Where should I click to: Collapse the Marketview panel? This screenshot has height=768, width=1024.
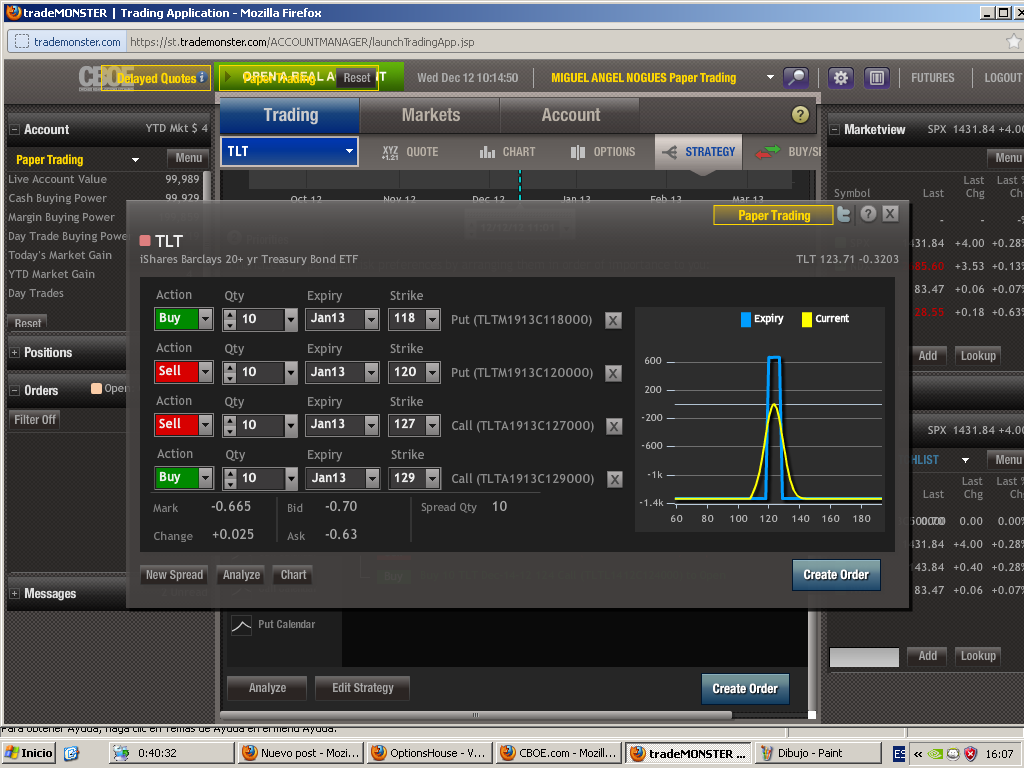click(x=835, y=130)
